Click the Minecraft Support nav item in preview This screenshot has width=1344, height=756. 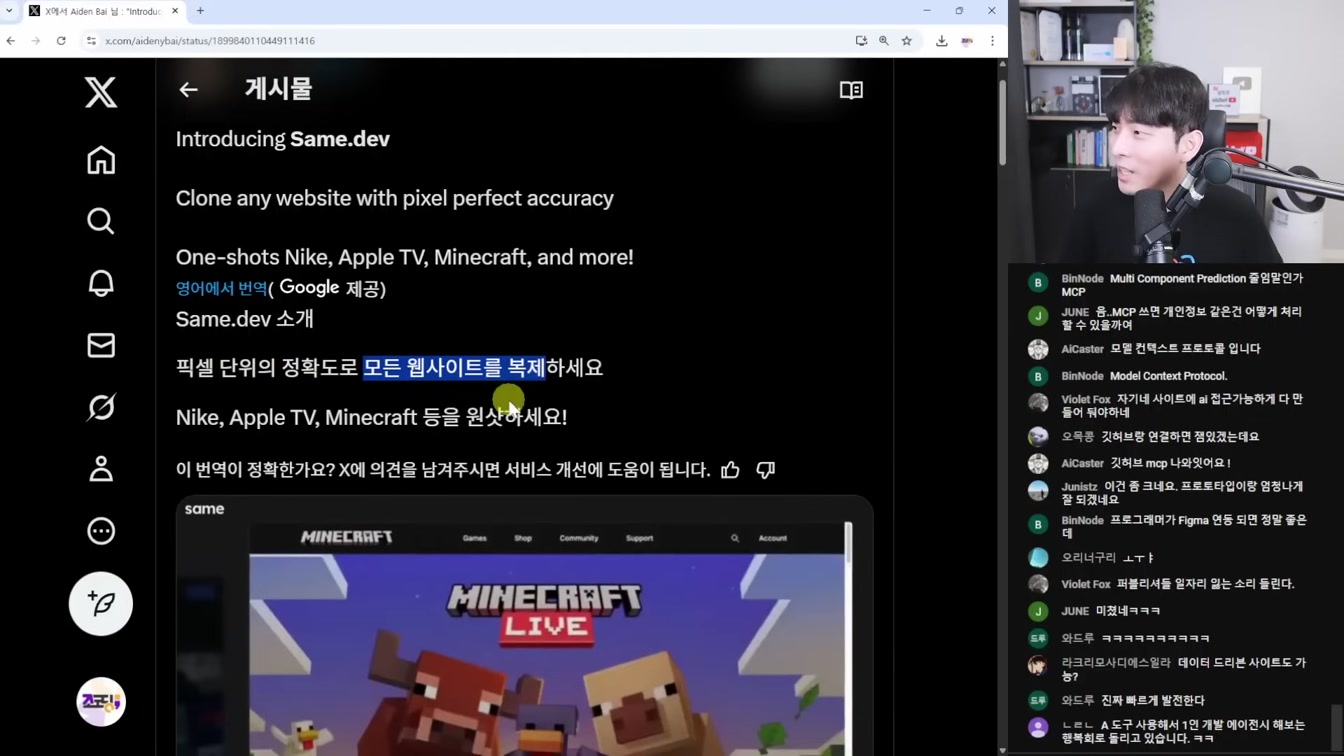[639, 538]
